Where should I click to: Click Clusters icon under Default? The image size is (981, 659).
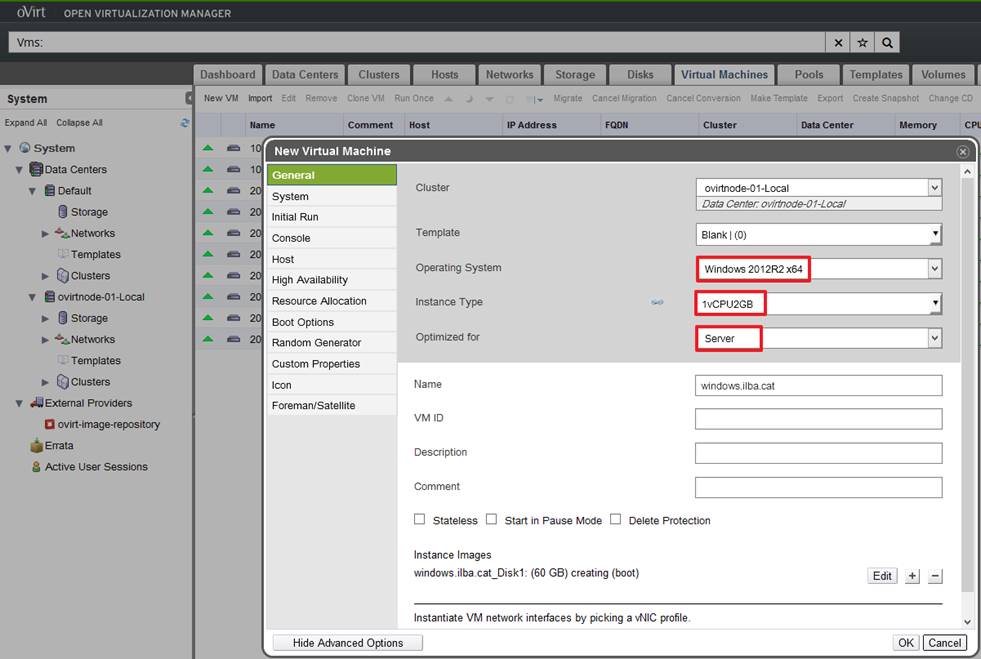63,275
